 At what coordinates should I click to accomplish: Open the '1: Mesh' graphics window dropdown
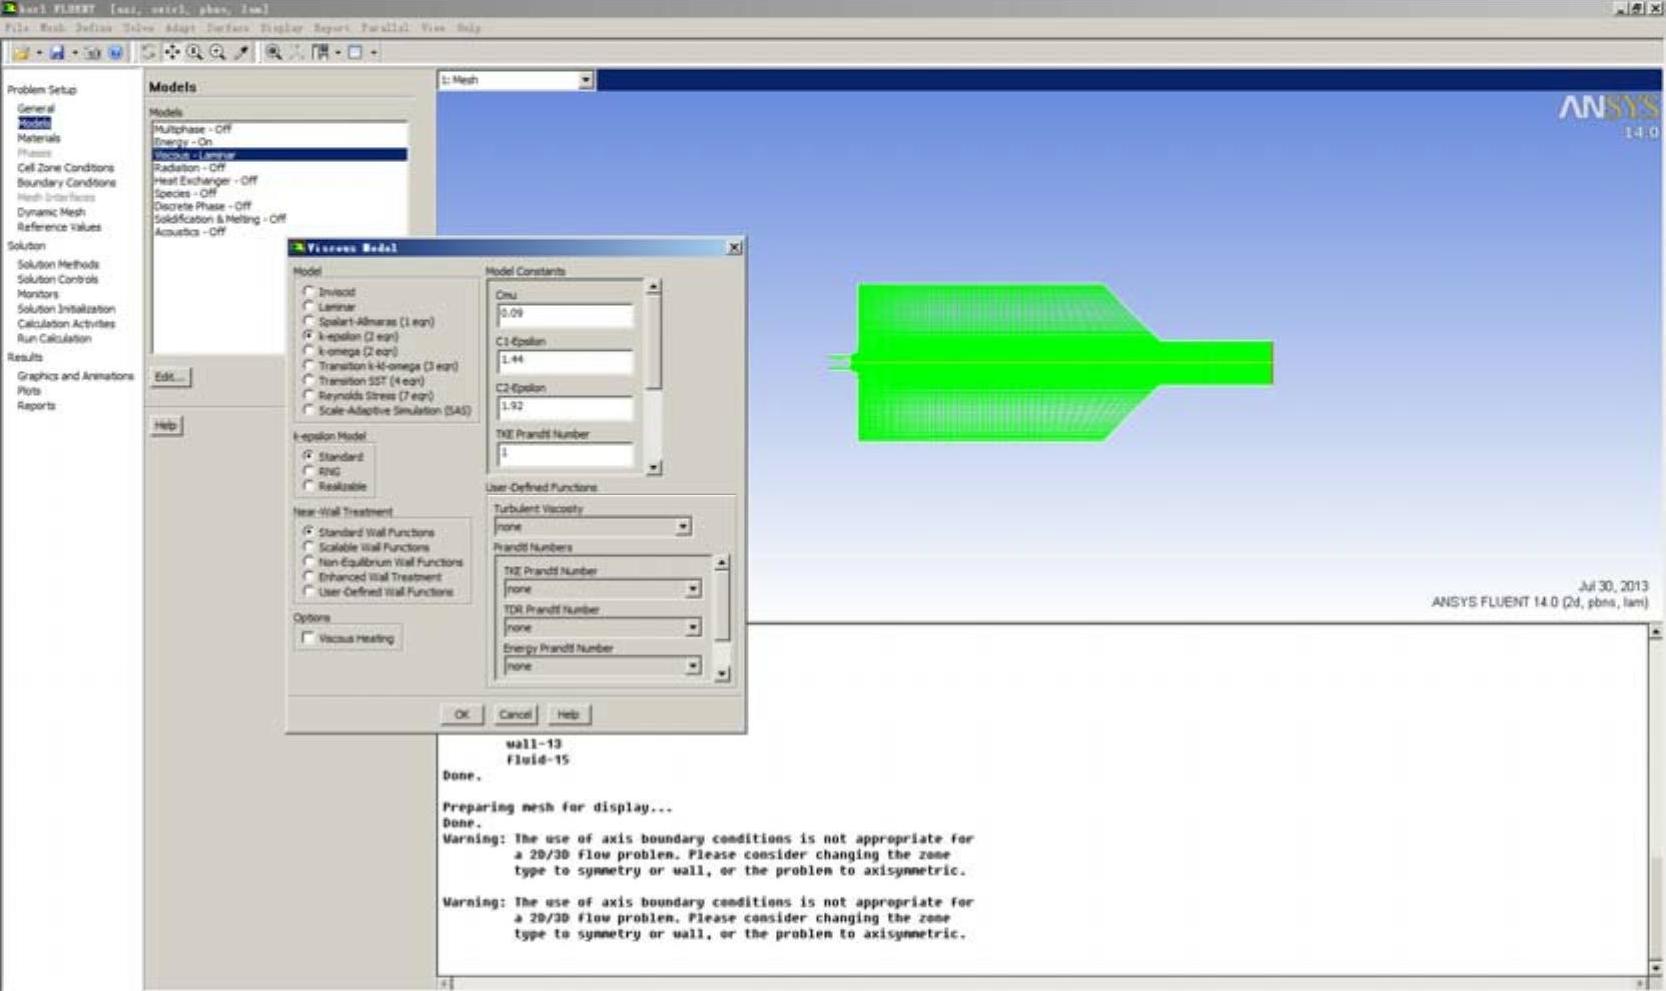point(585,80)
